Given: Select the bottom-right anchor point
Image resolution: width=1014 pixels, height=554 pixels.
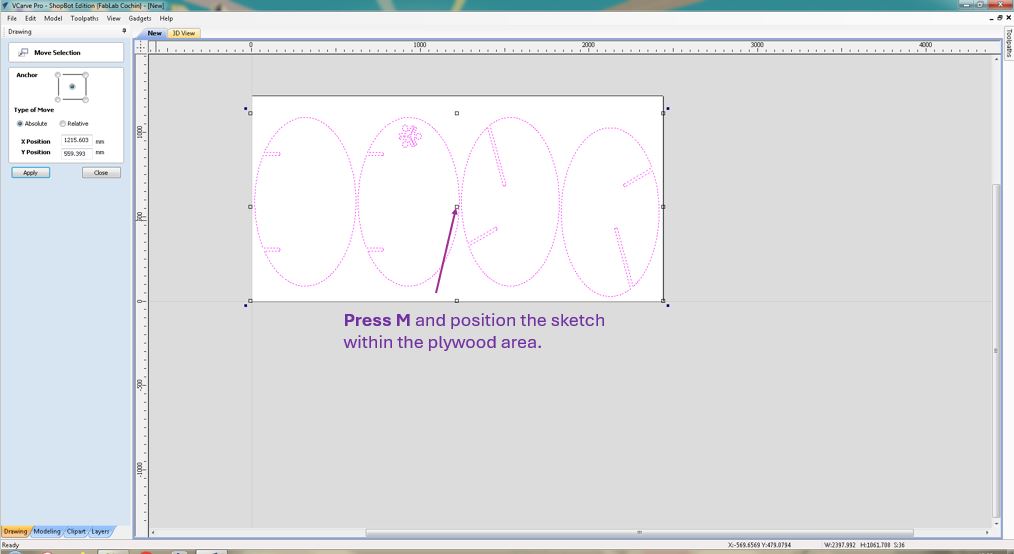Looking at the screenshot, I should click(x=85, y=100).
